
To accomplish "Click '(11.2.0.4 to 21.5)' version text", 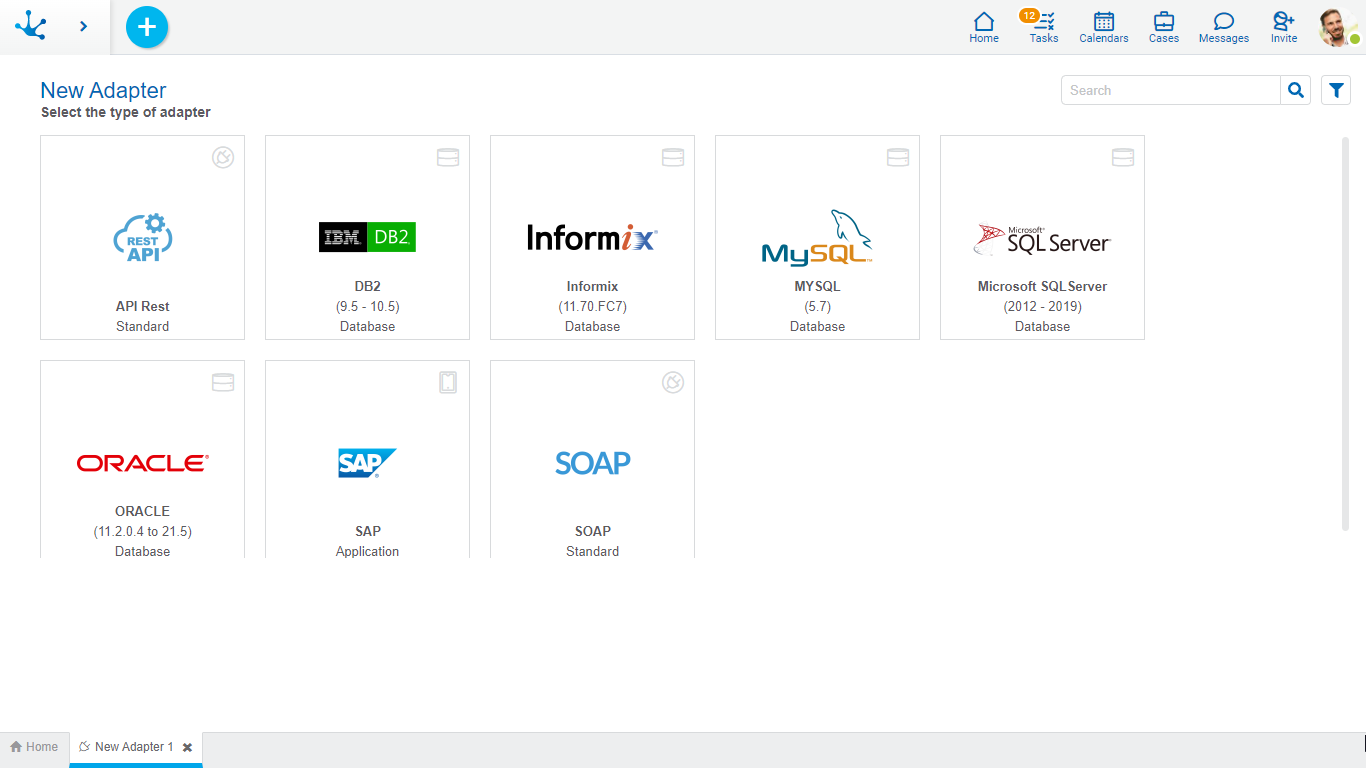I will (143, 531).
